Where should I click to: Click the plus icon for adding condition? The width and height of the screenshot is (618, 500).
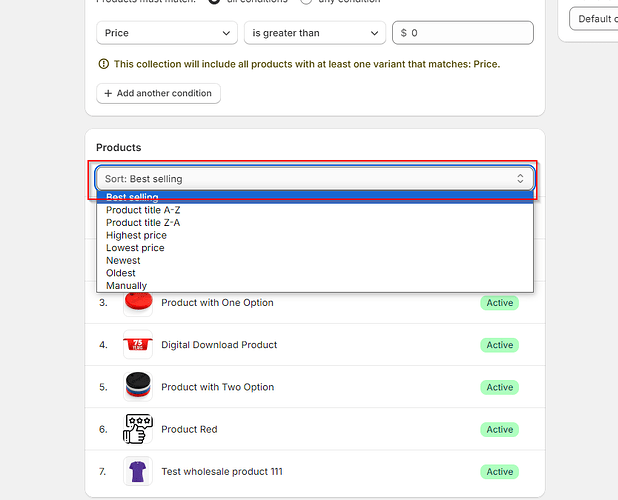(x=108, y=93)
